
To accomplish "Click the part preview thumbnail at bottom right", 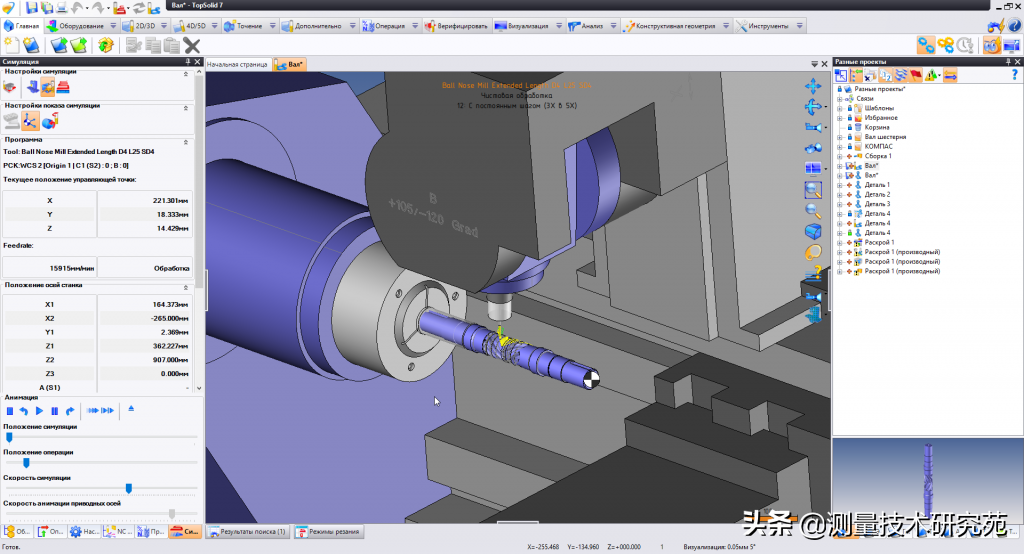I will point(928,480).
